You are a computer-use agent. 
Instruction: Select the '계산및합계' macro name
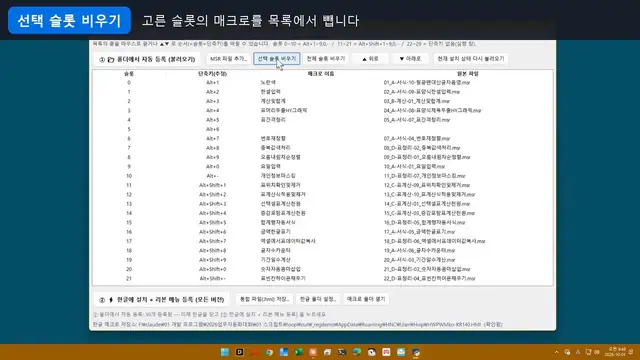pos(273,101)
